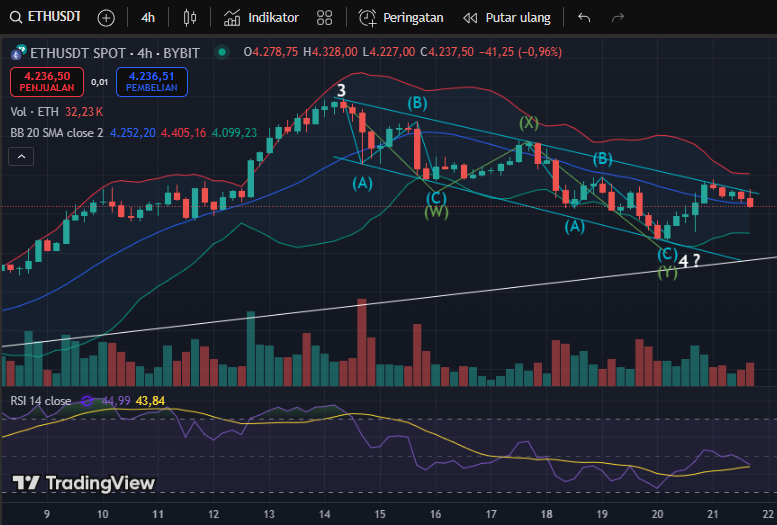Screen dimensions: 777x525
Task: Click date 20 on time axis
Action: (x=657, y=514)
